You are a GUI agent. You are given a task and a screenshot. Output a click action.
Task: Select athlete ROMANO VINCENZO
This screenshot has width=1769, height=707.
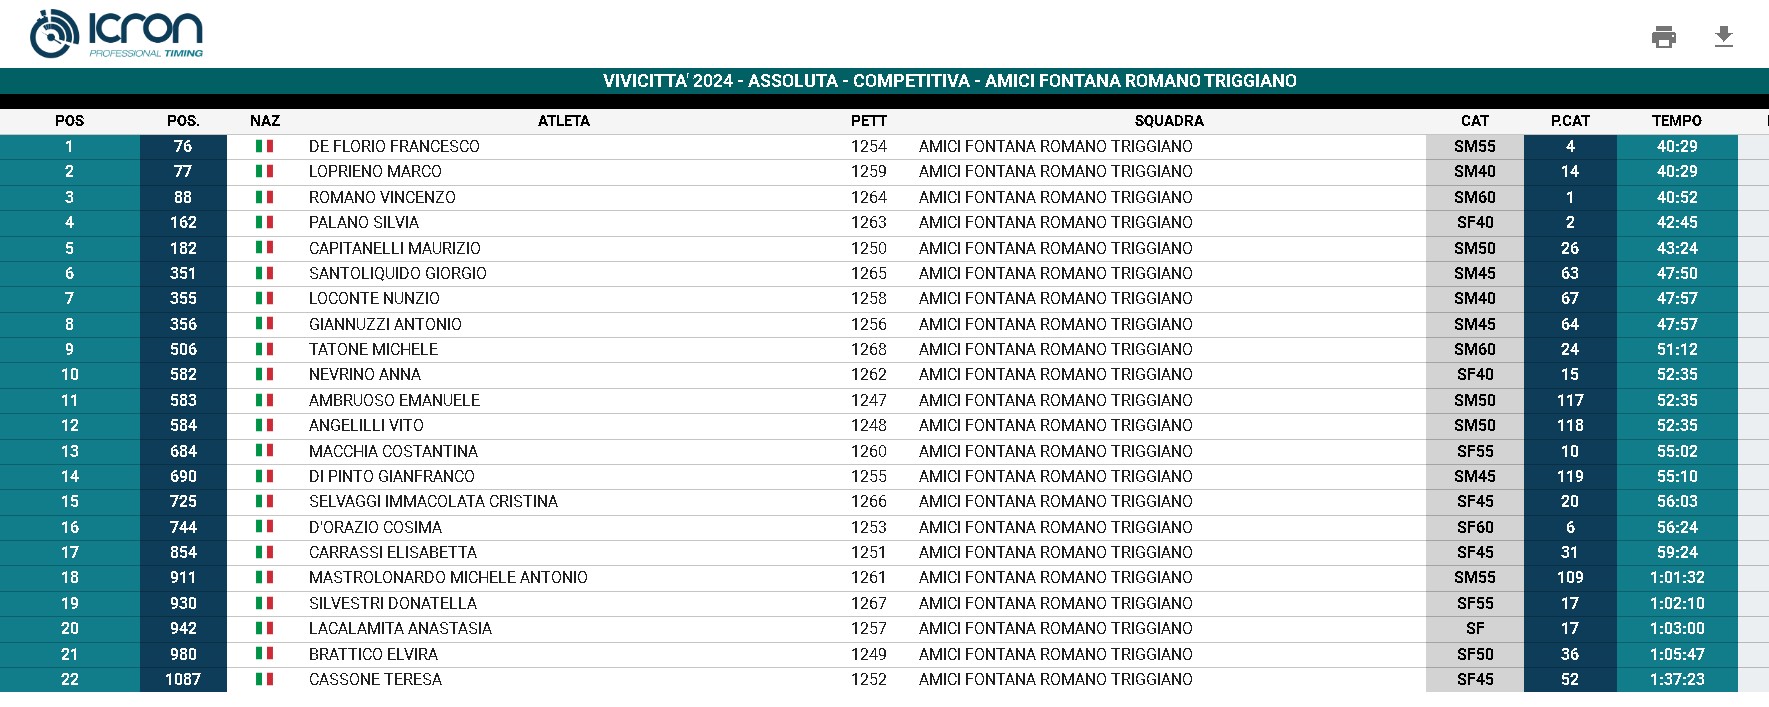coord(382,197)
